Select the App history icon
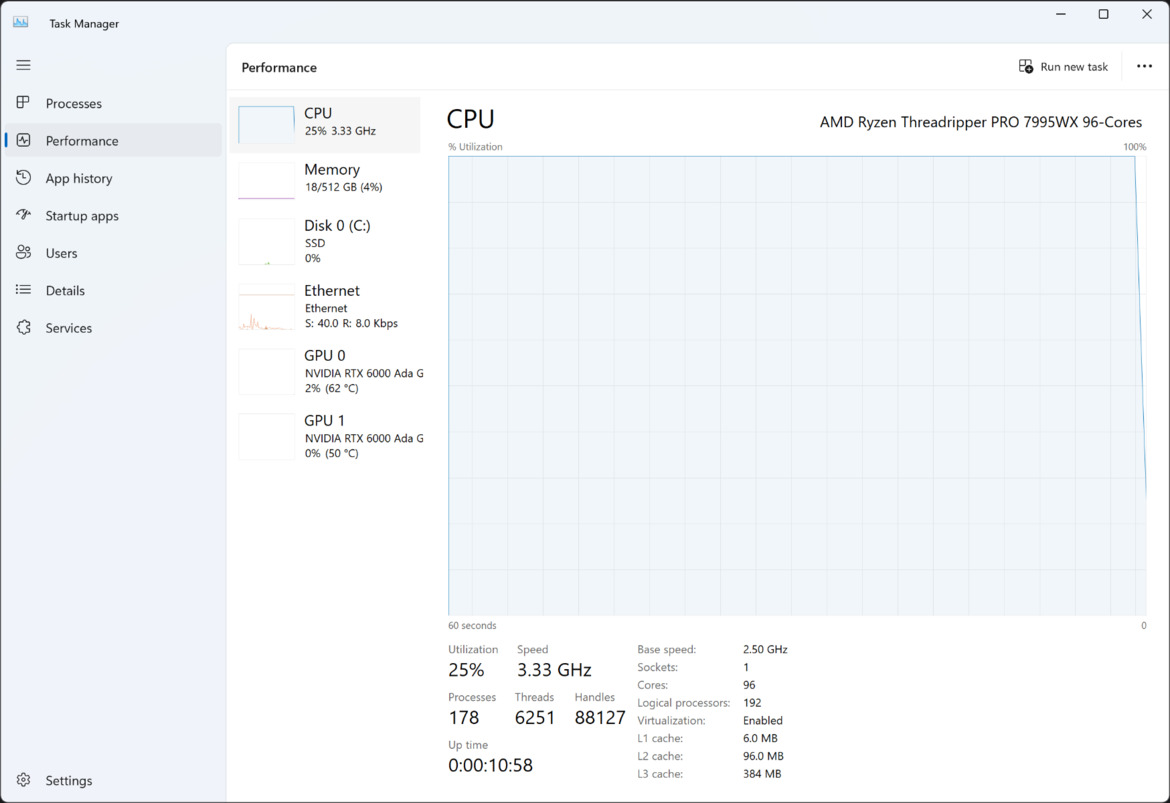The width and height of the screenshot is (1170, 803). [23, 178]
